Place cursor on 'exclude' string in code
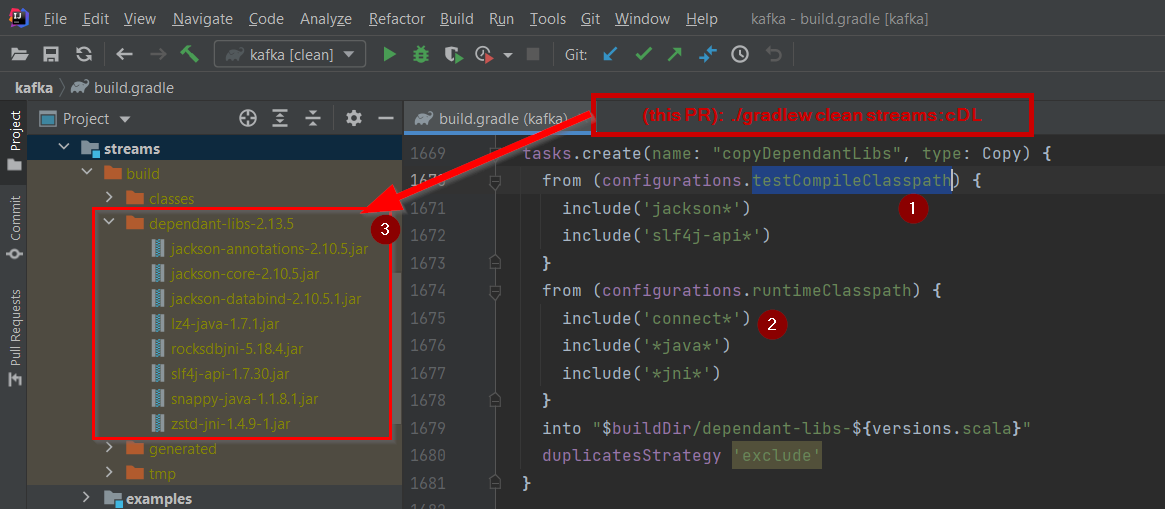This screenshot has height=509, width=1165. tap(776, 455)
